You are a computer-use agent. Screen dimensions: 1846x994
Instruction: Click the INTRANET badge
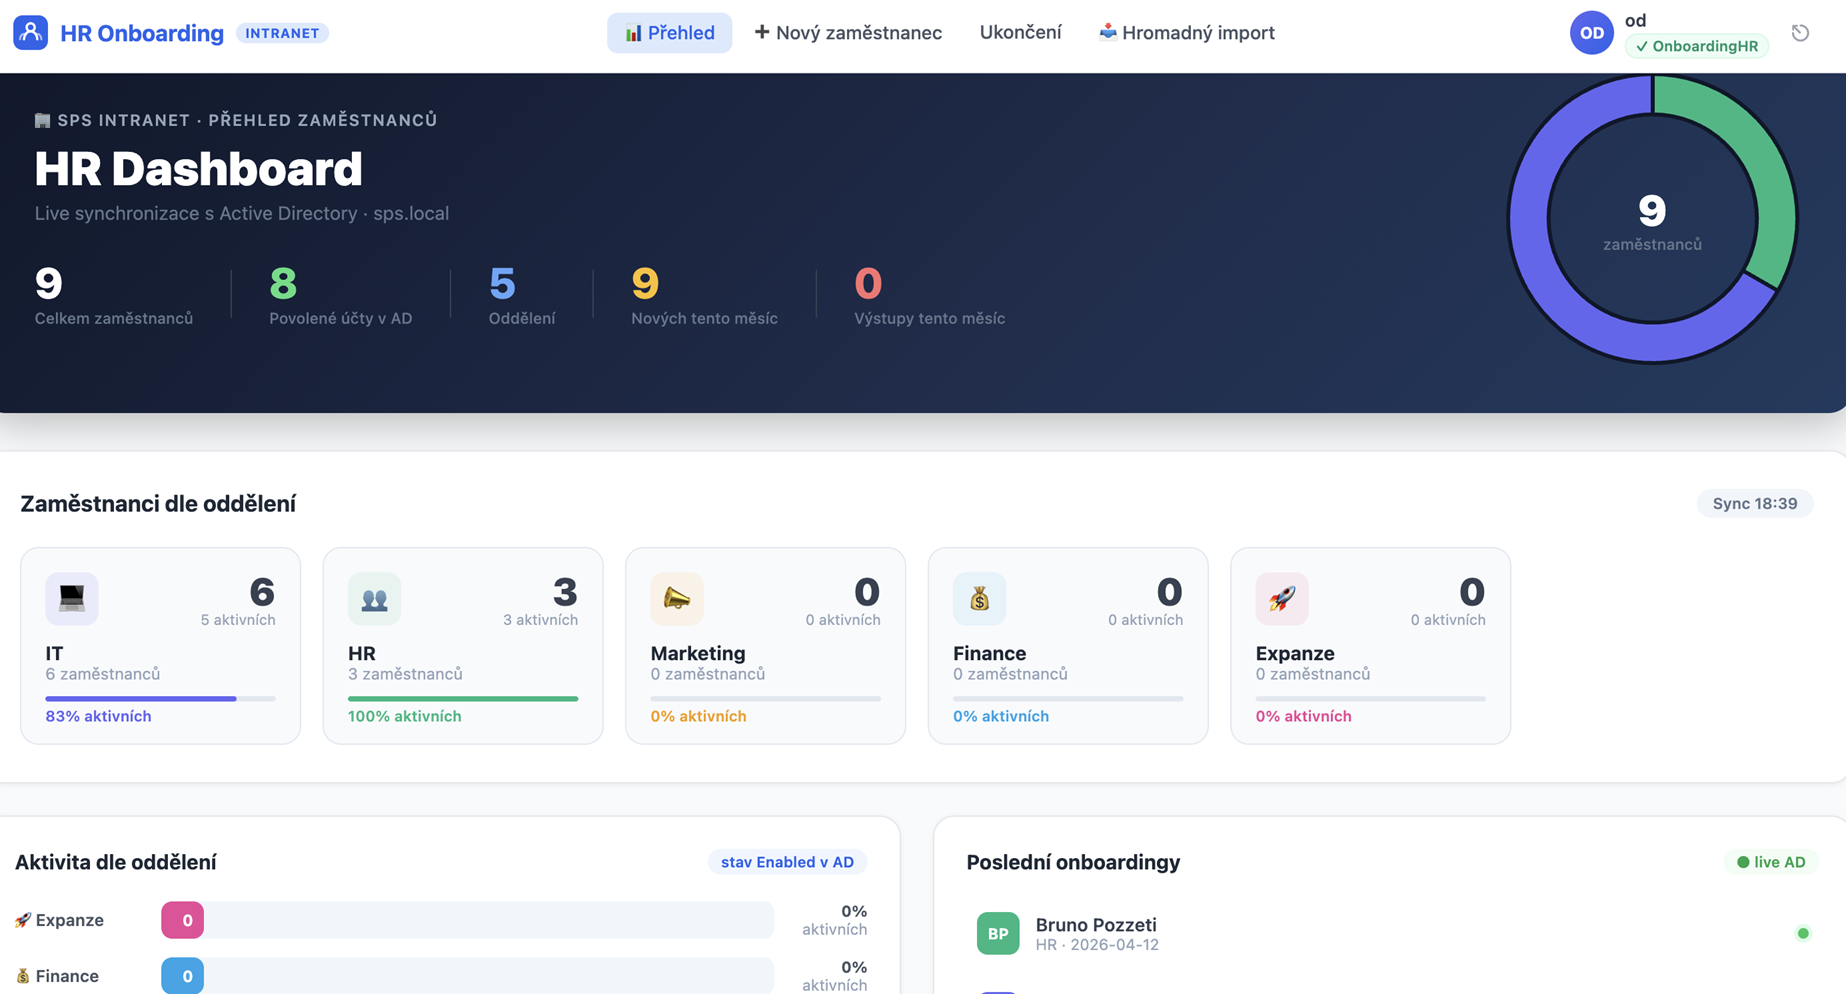[282, 33]
